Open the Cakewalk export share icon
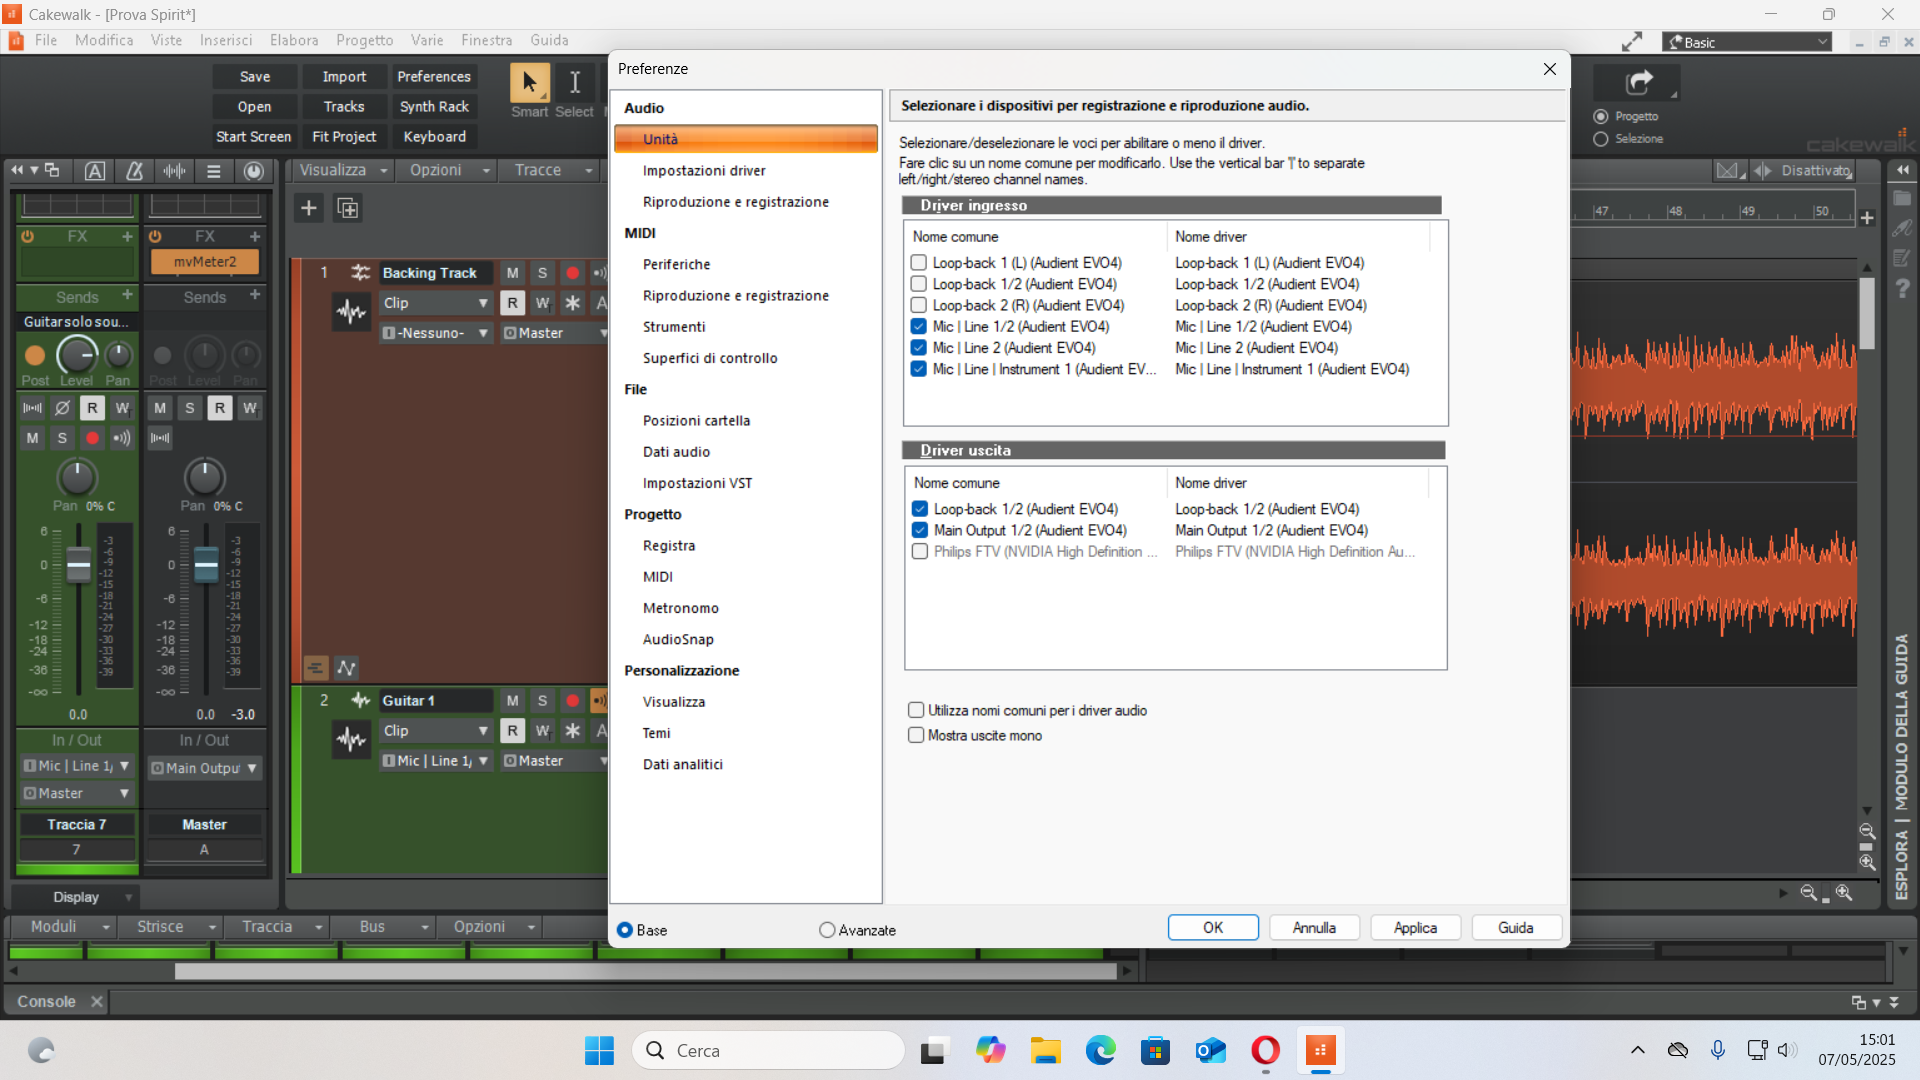The height and width of the screenshot is (1080, 1920). (1638, 82)
